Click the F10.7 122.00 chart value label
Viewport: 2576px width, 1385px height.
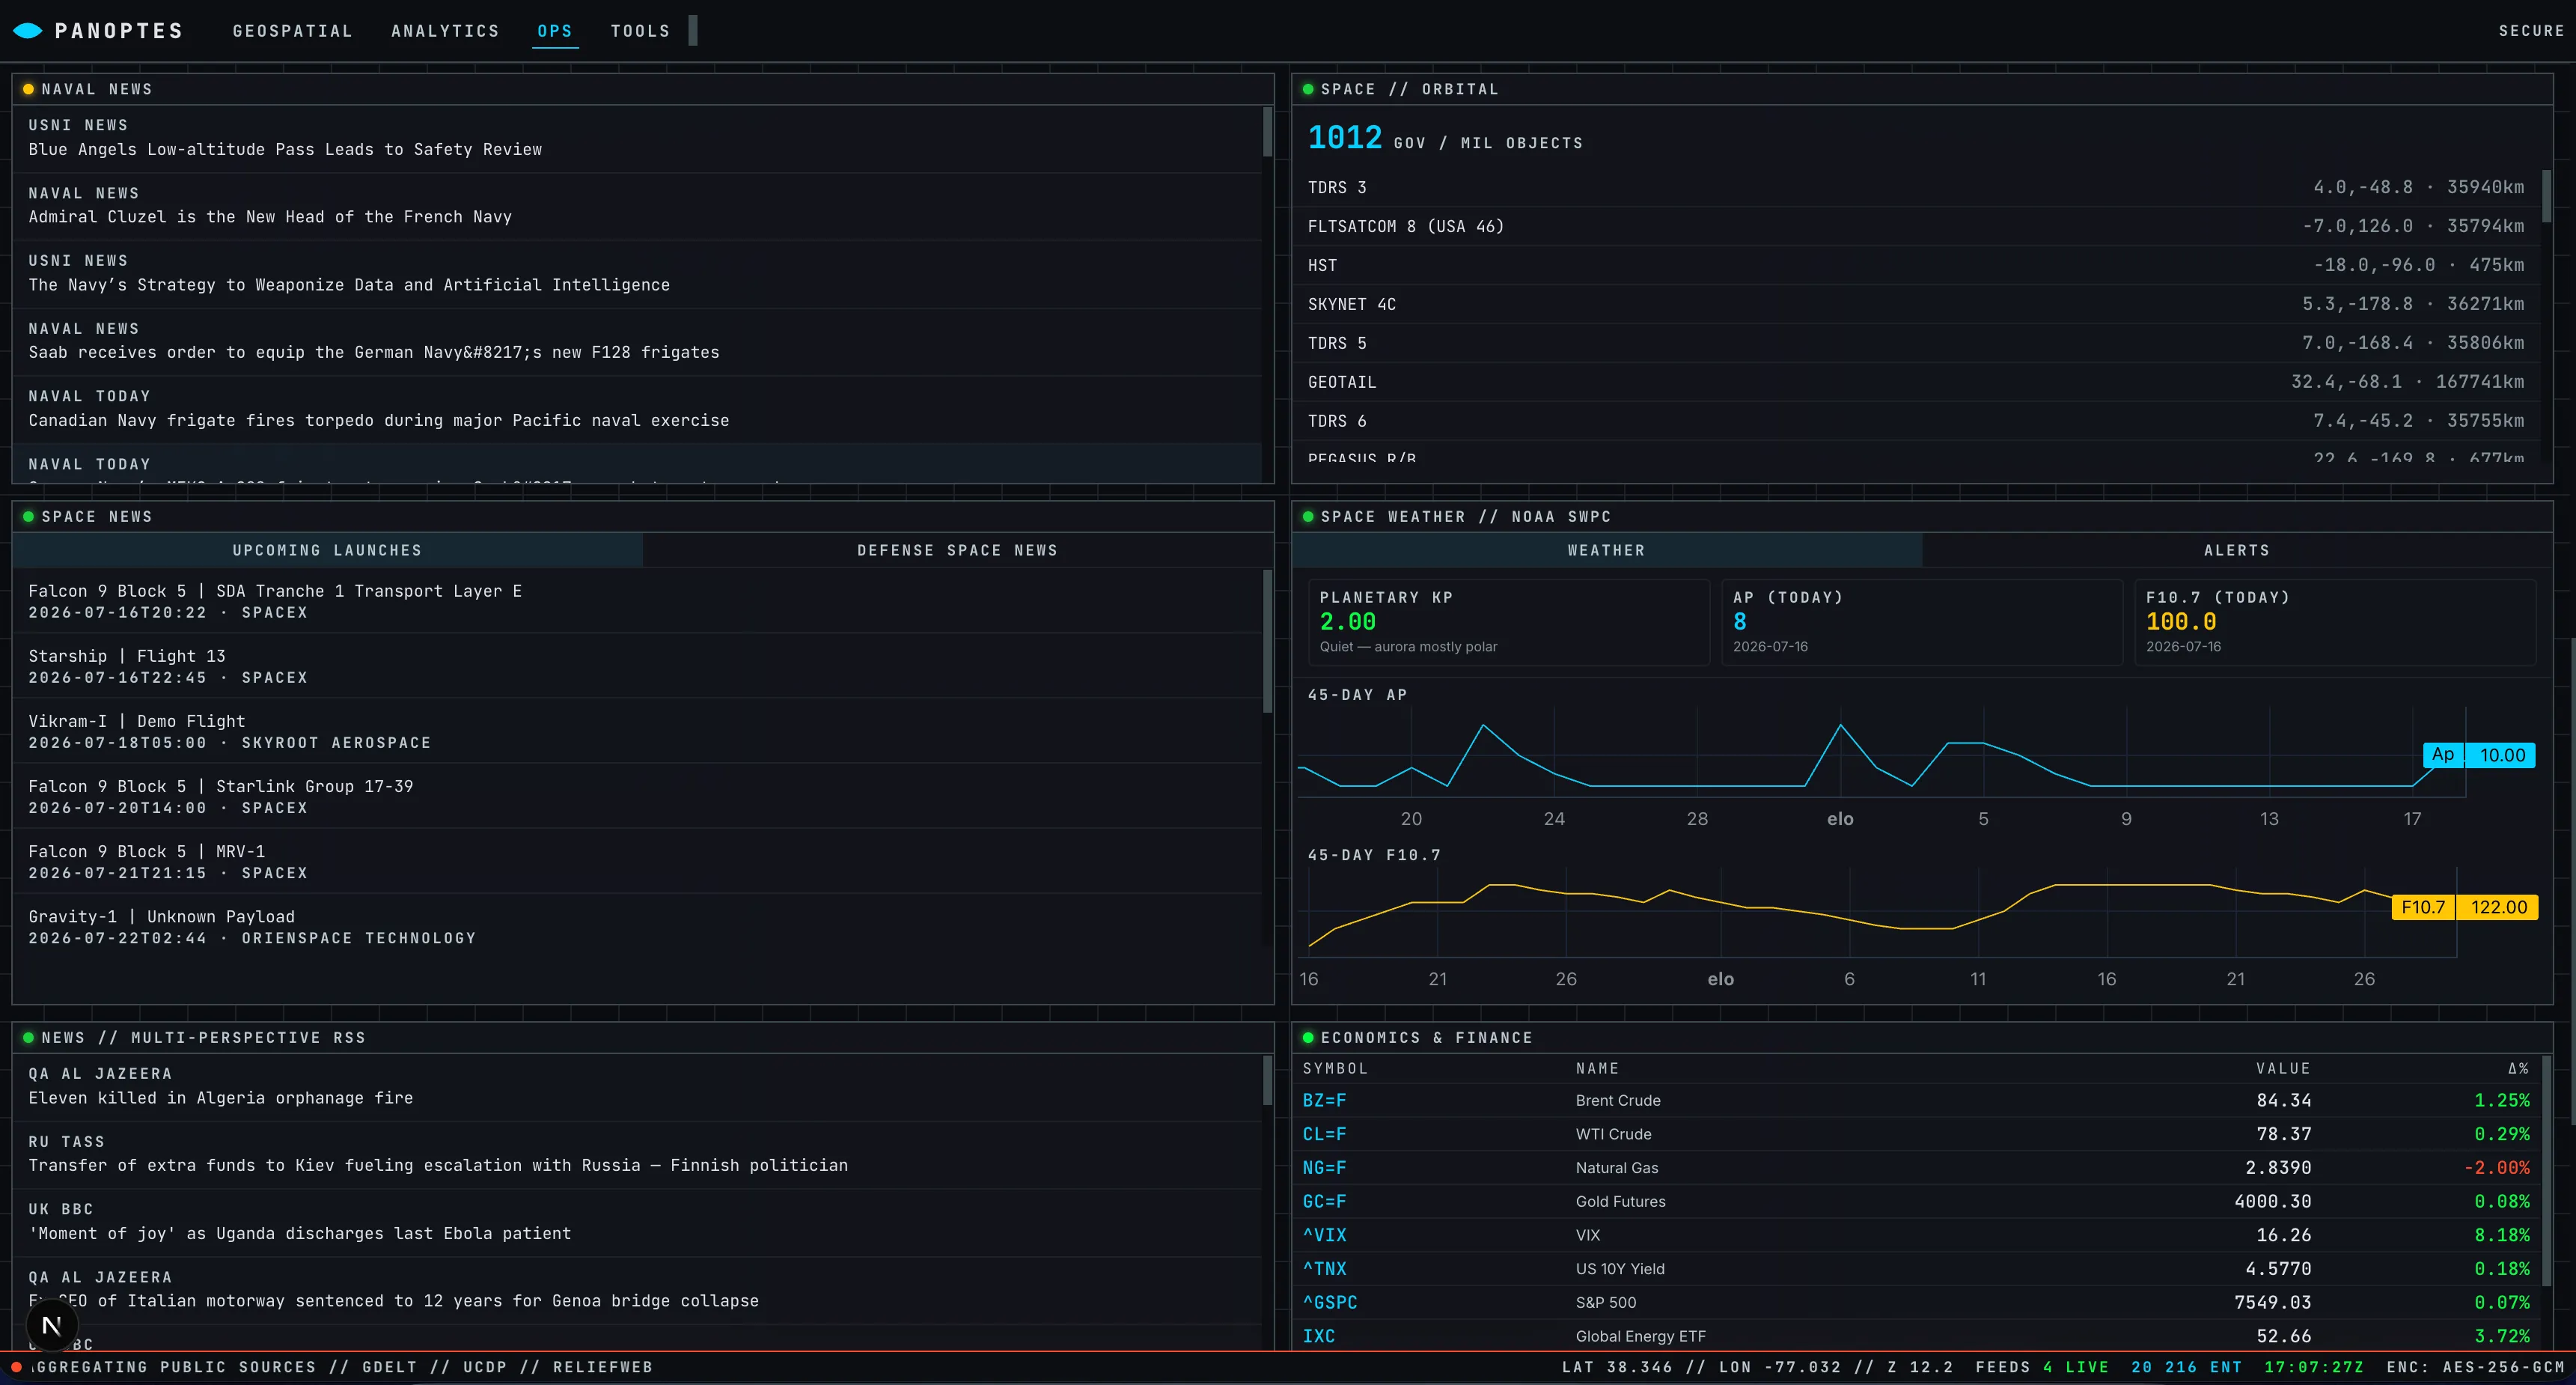tap(2464, 907)
